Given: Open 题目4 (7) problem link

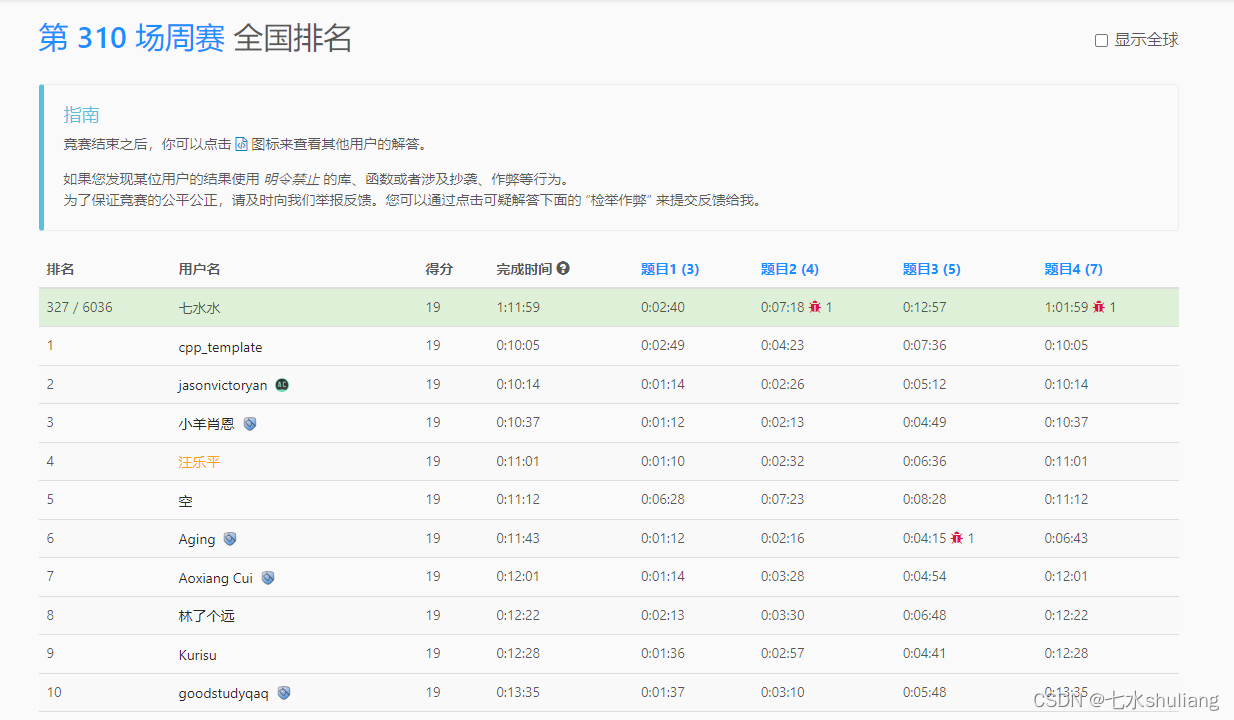Looking at the screenshot, I should tap(1074, 269).
